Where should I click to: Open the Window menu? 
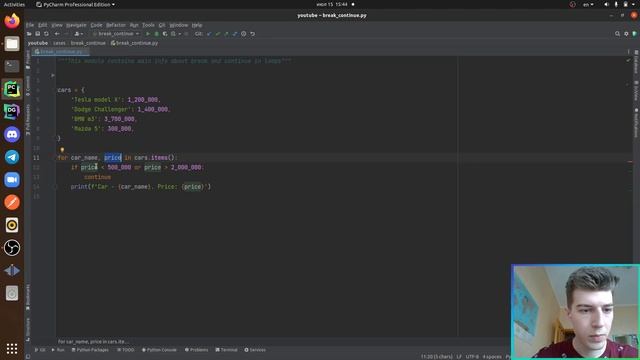(x=179, y=25)
